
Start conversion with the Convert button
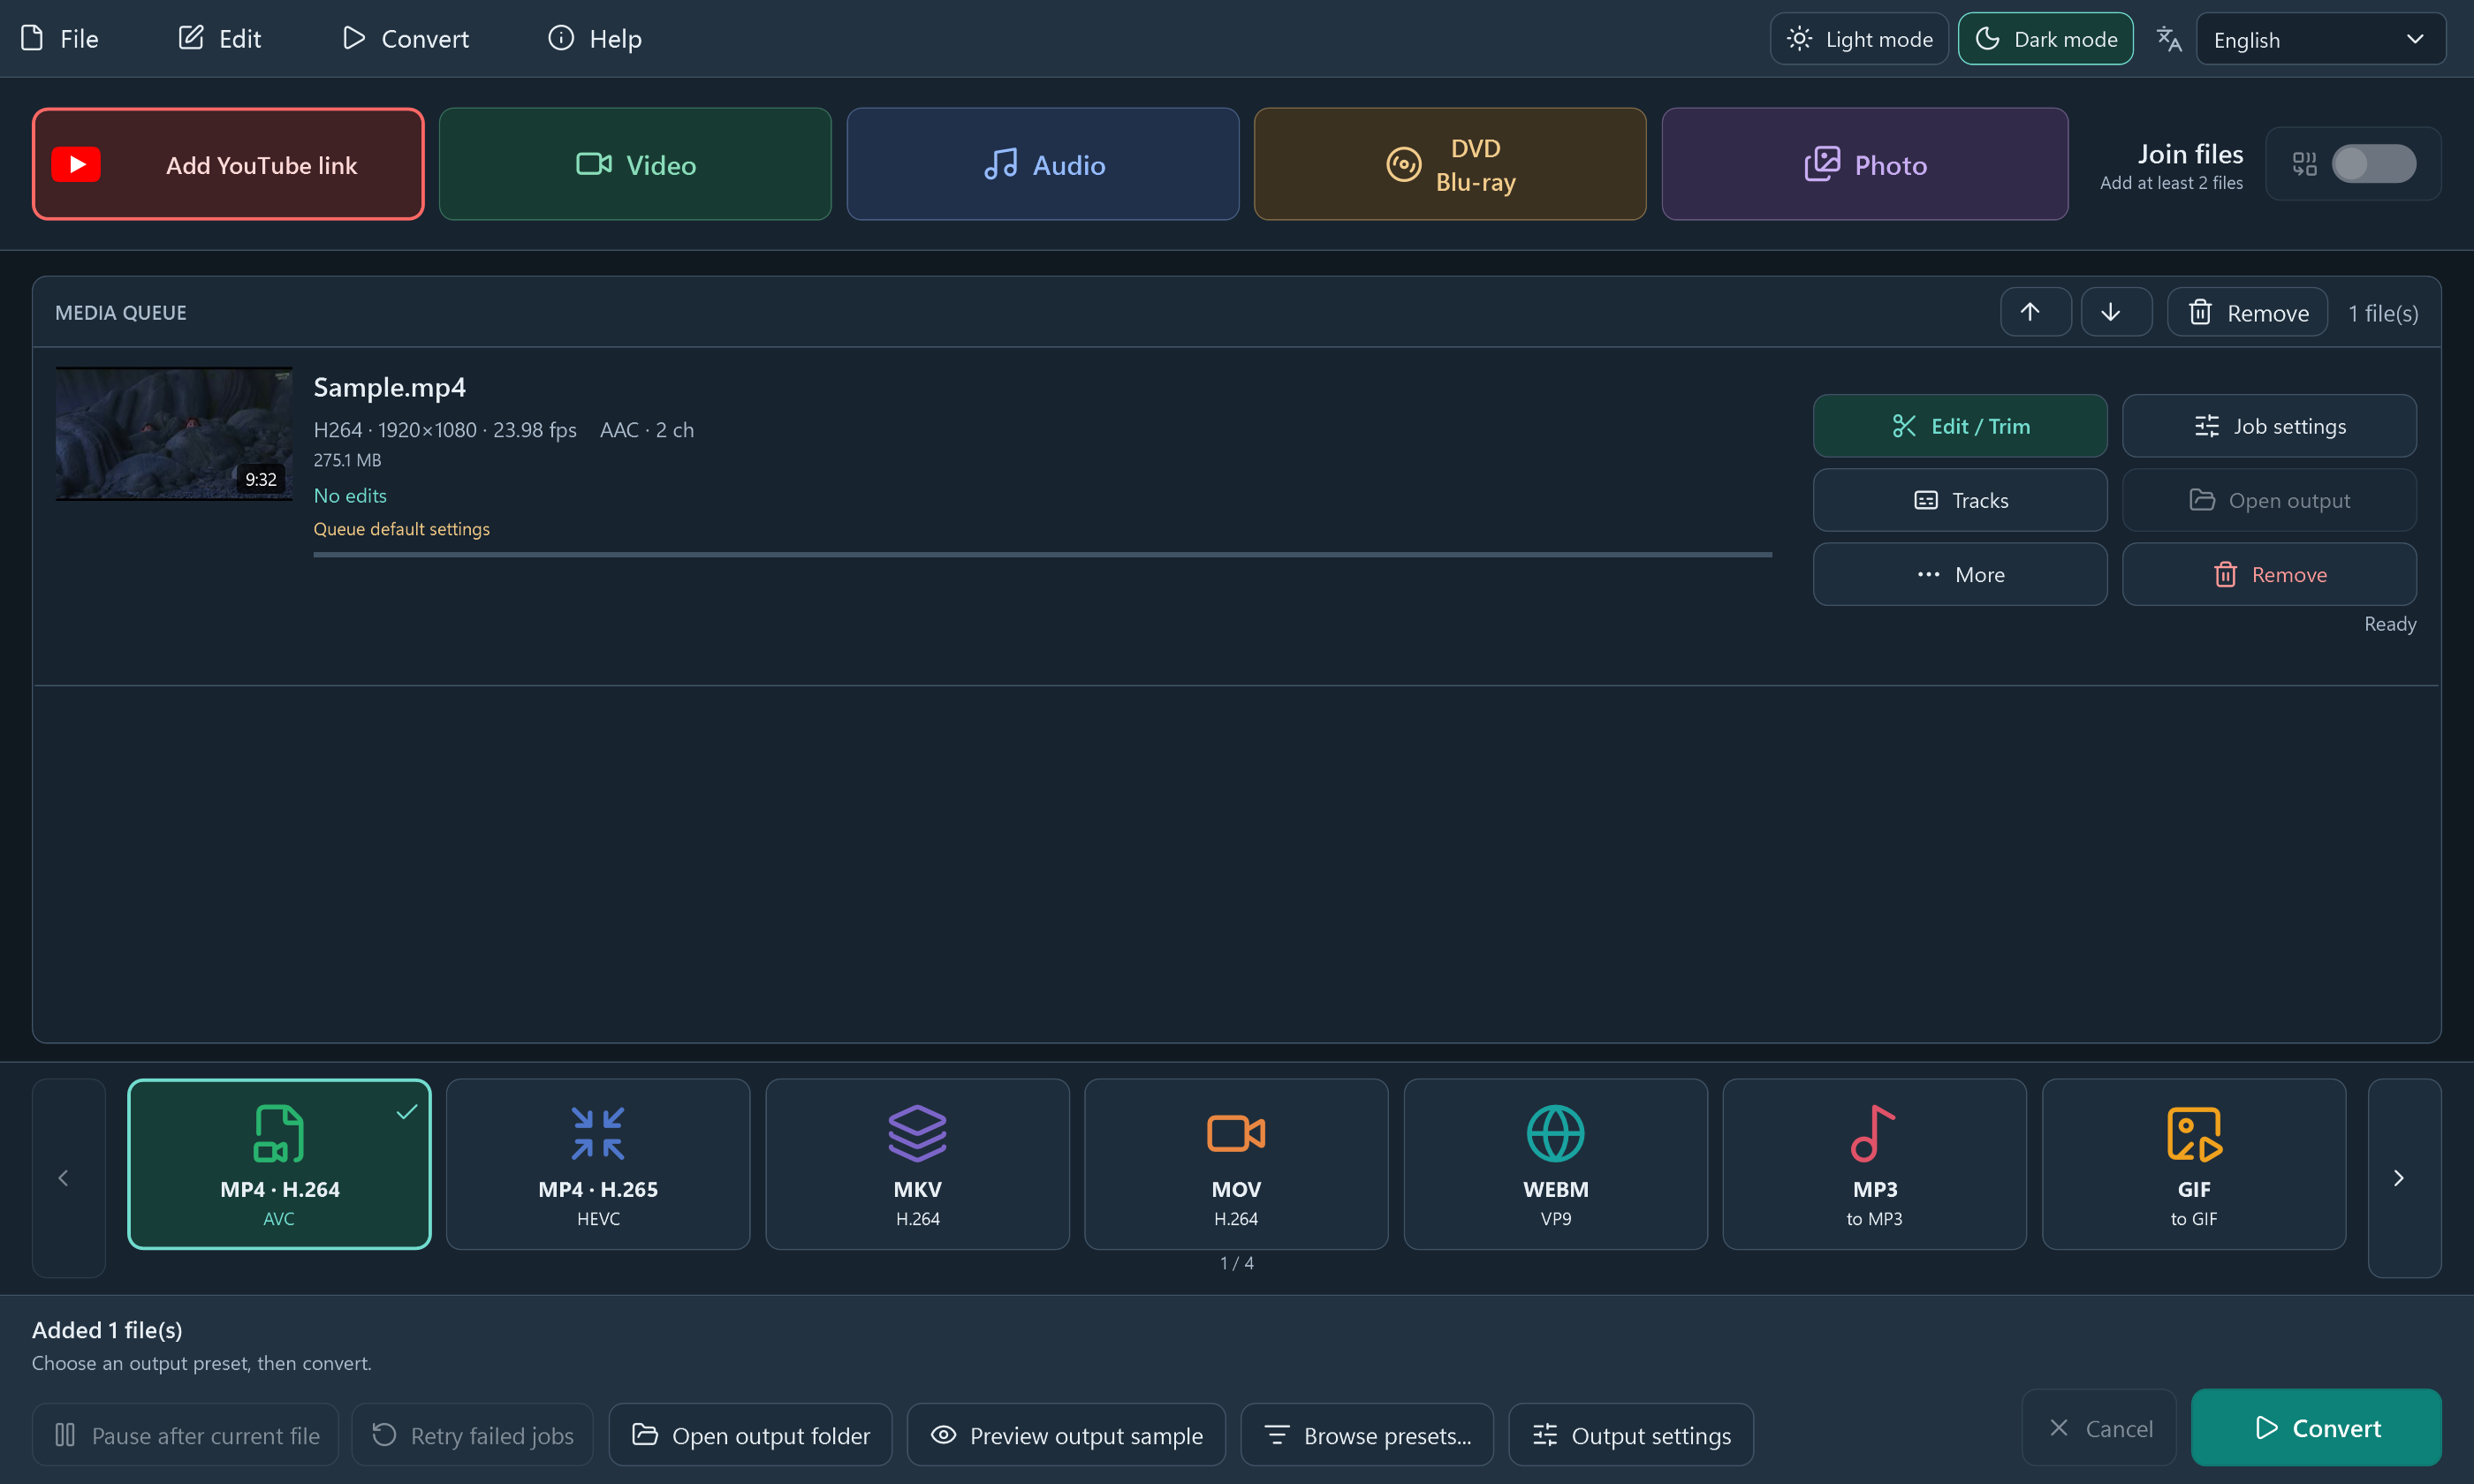(x=2316, y=1428)
